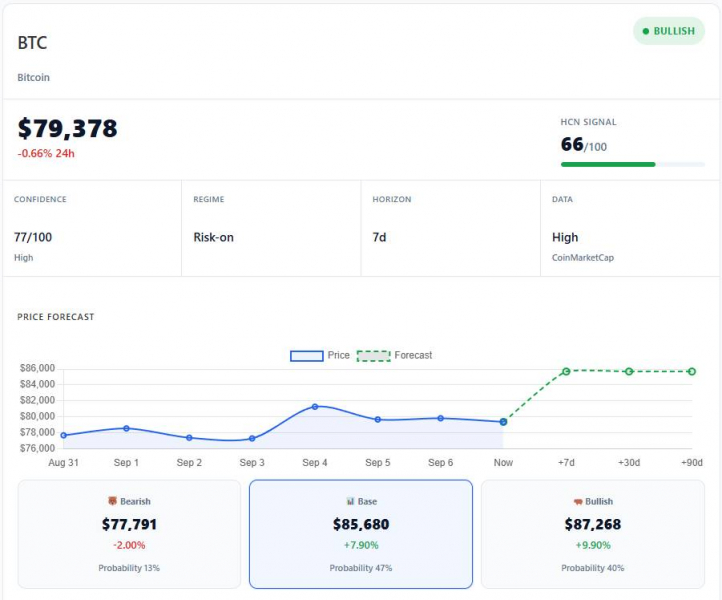This screenshot has height=600, width=722.
Task: Click the Sep 3 price data point
Action: pyautogui.click(x=252, y=438)
